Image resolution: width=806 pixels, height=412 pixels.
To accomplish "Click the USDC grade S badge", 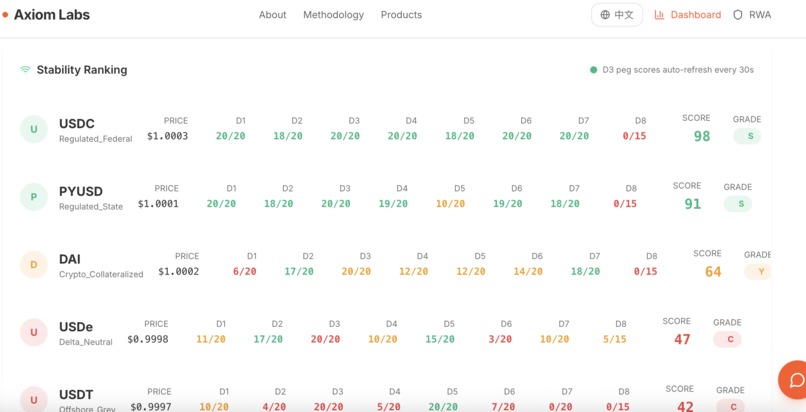I will 747,136.
